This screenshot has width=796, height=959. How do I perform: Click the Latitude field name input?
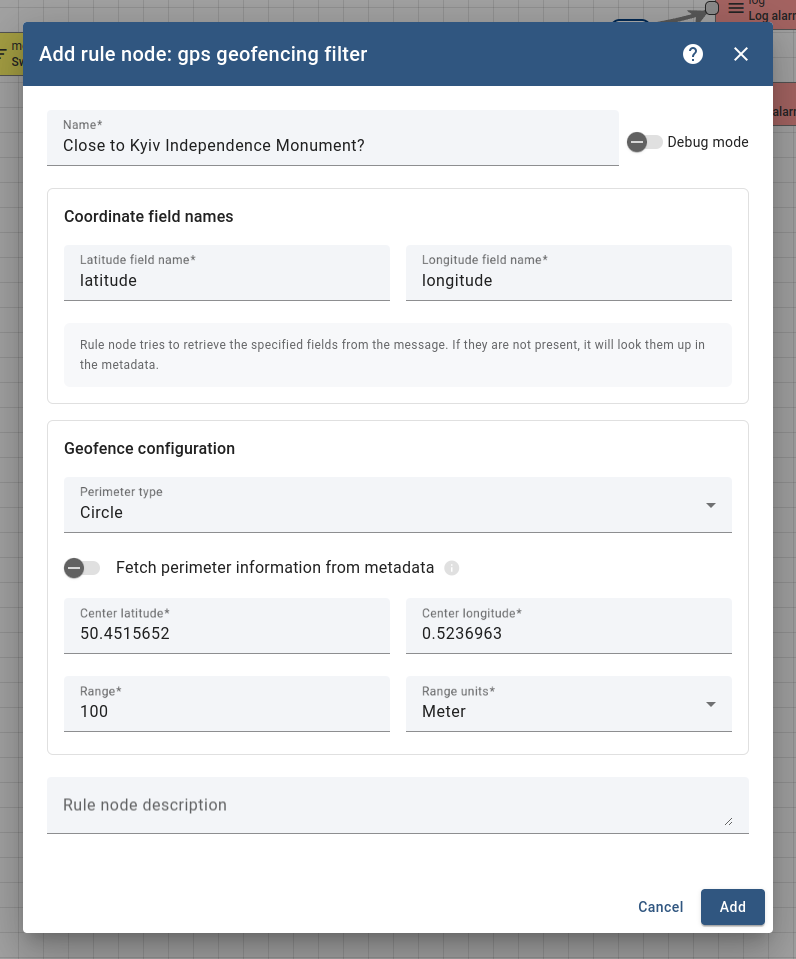coord(226,281)
